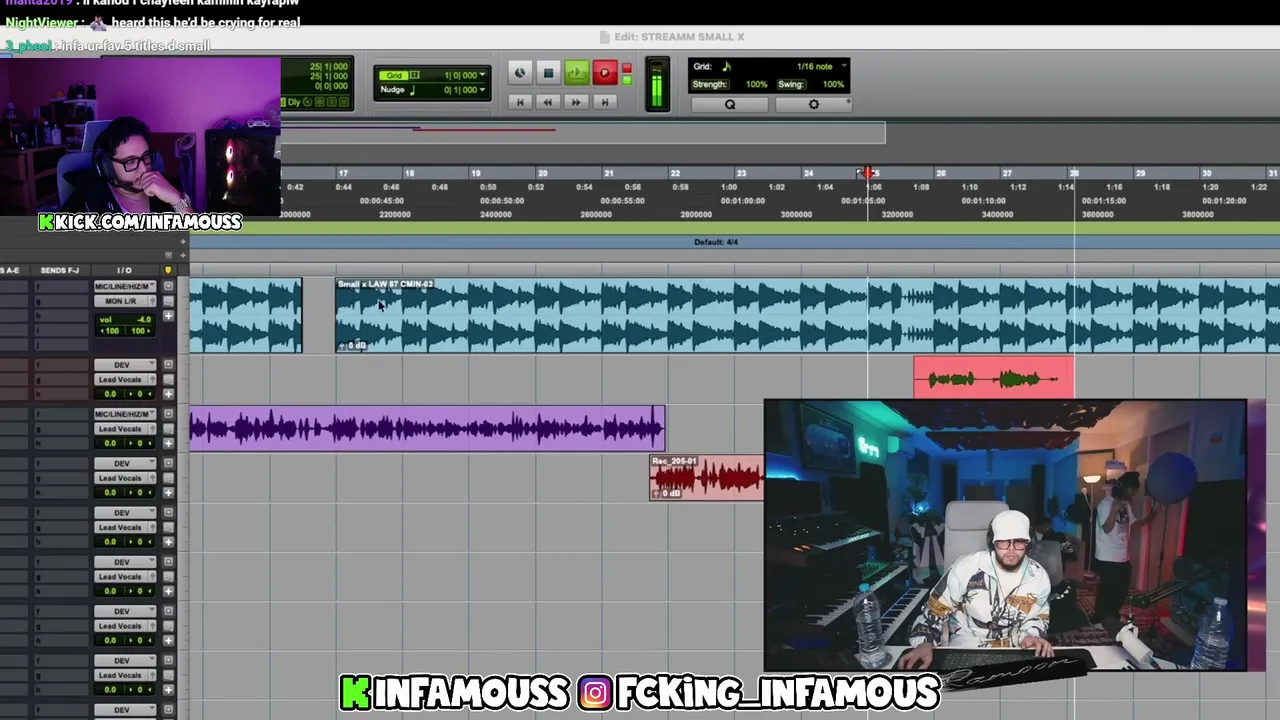
Task: Toggle the Swing option
Action: click(x=791, y=84)
